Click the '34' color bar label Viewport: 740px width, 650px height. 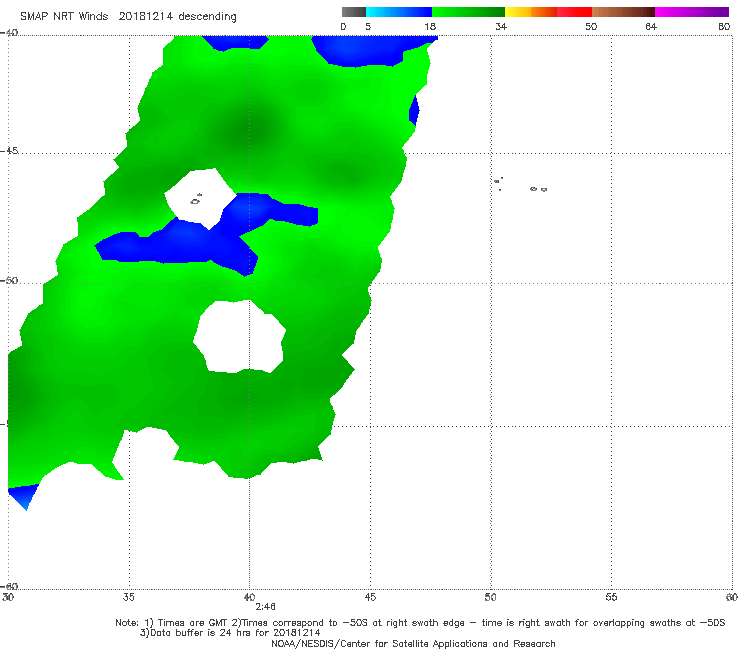501,27
